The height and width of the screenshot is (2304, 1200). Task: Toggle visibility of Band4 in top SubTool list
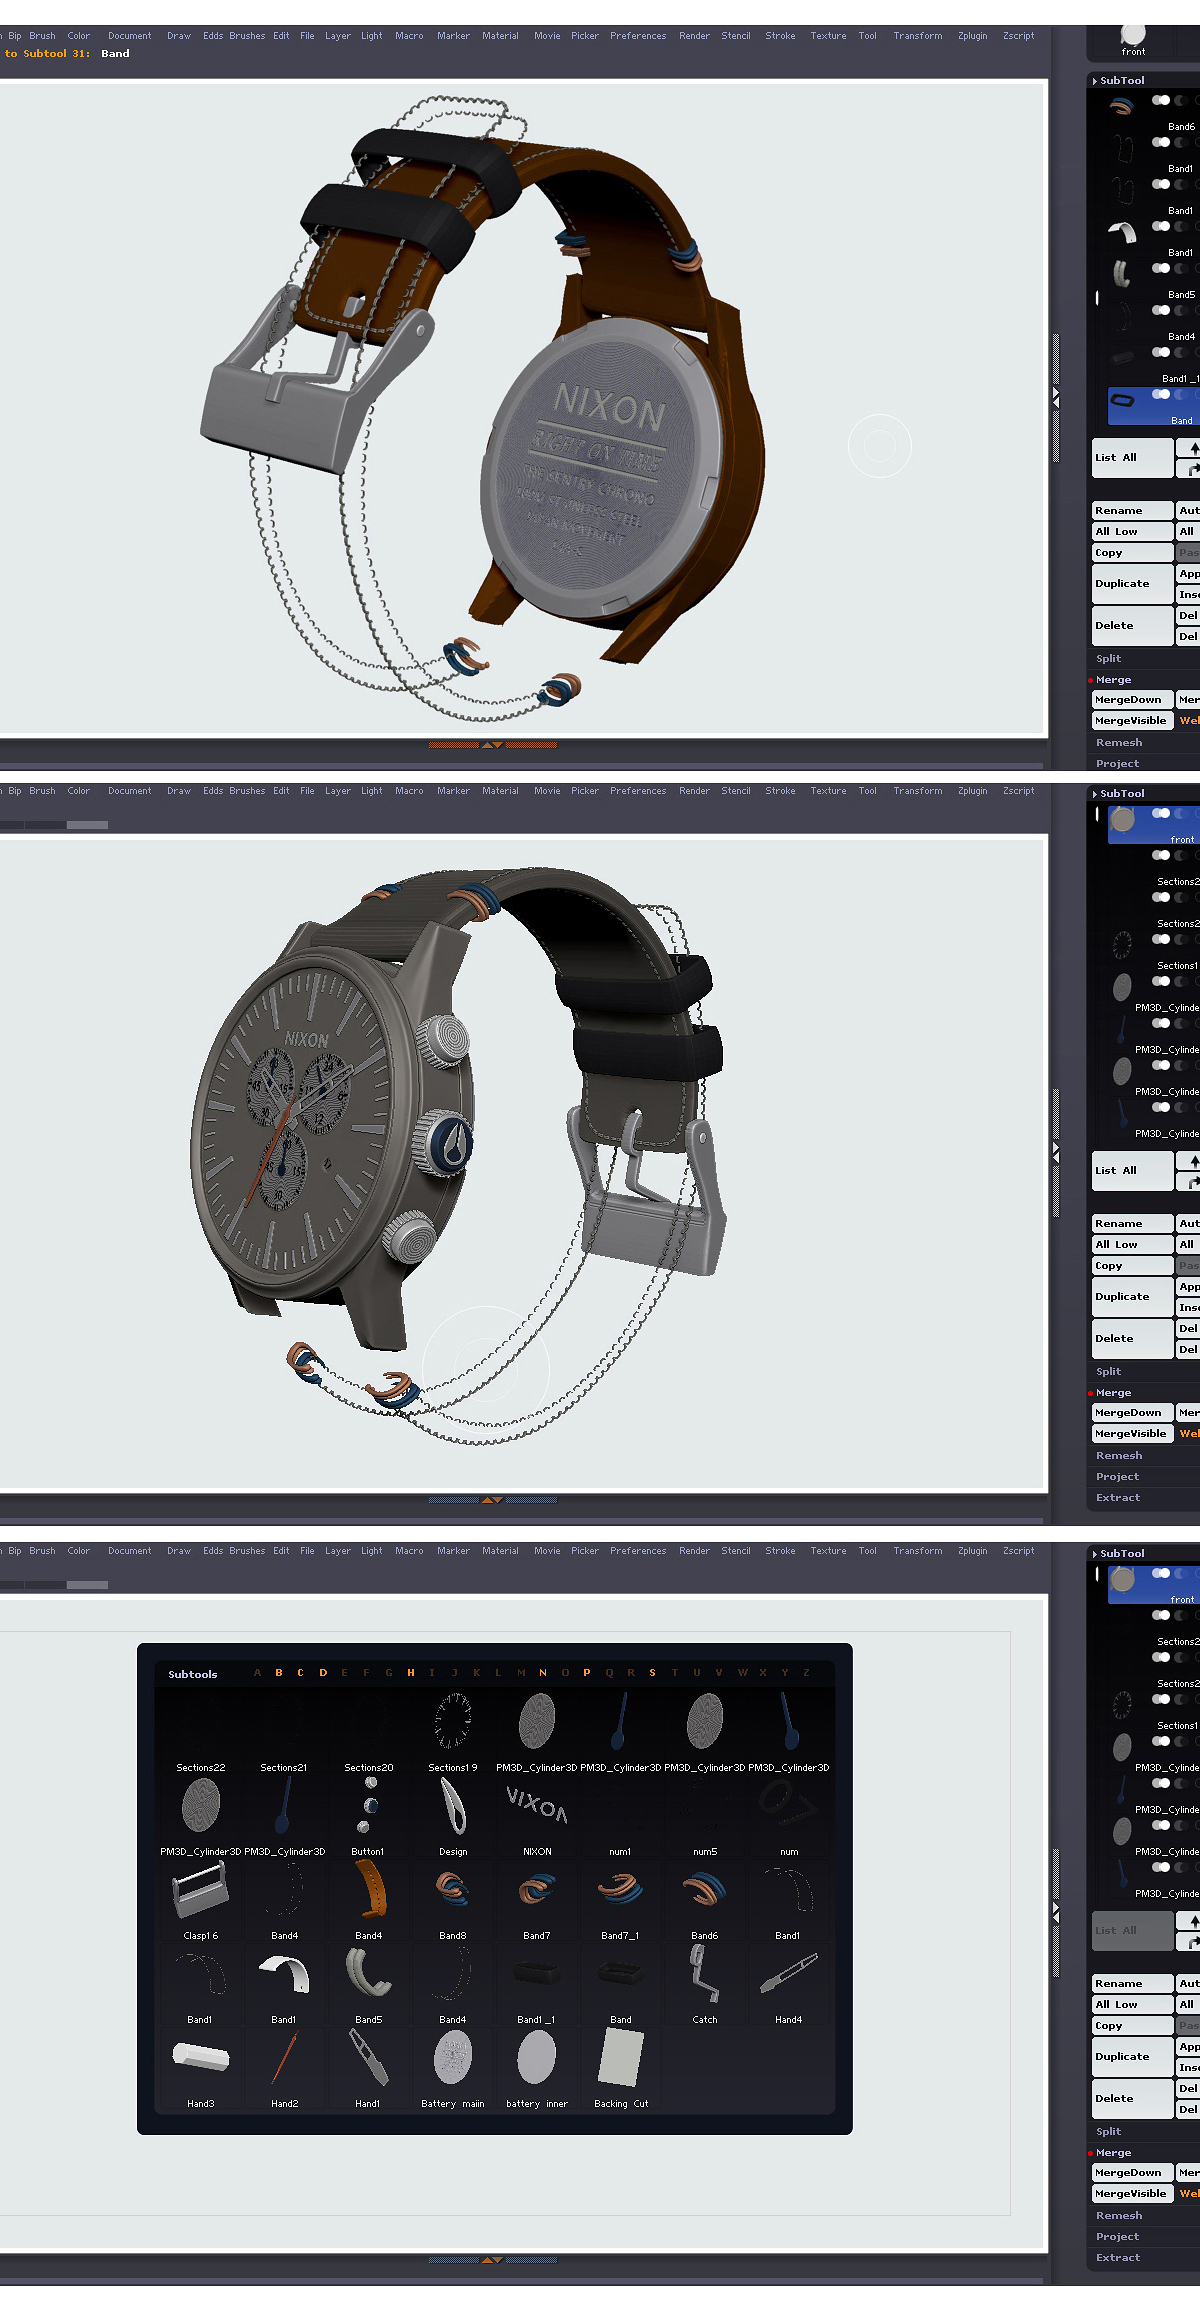tap(1161, 310)
